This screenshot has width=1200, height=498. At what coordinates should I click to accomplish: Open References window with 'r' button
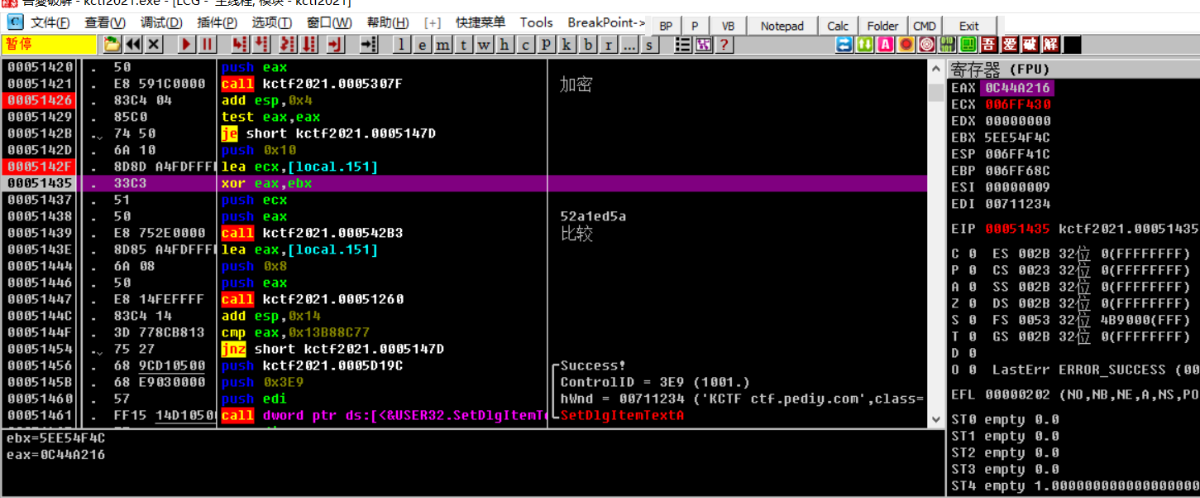tap(608, 44)
